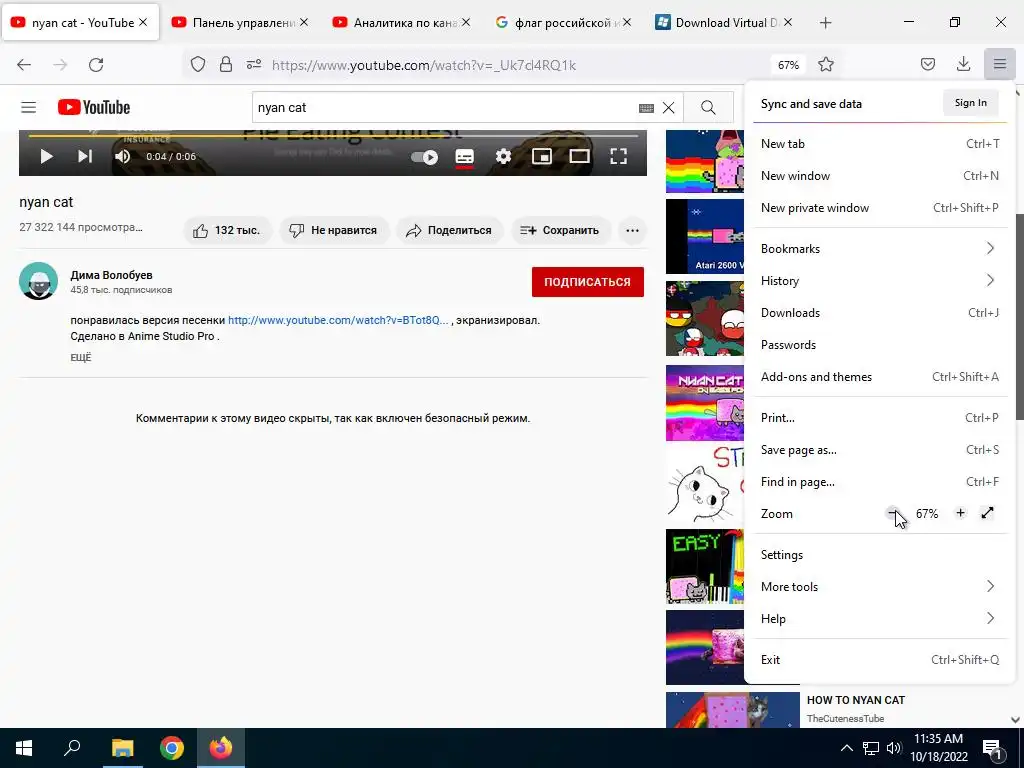Toggle subtitles in the video player

pyautogui.click(x=464, y=157)
